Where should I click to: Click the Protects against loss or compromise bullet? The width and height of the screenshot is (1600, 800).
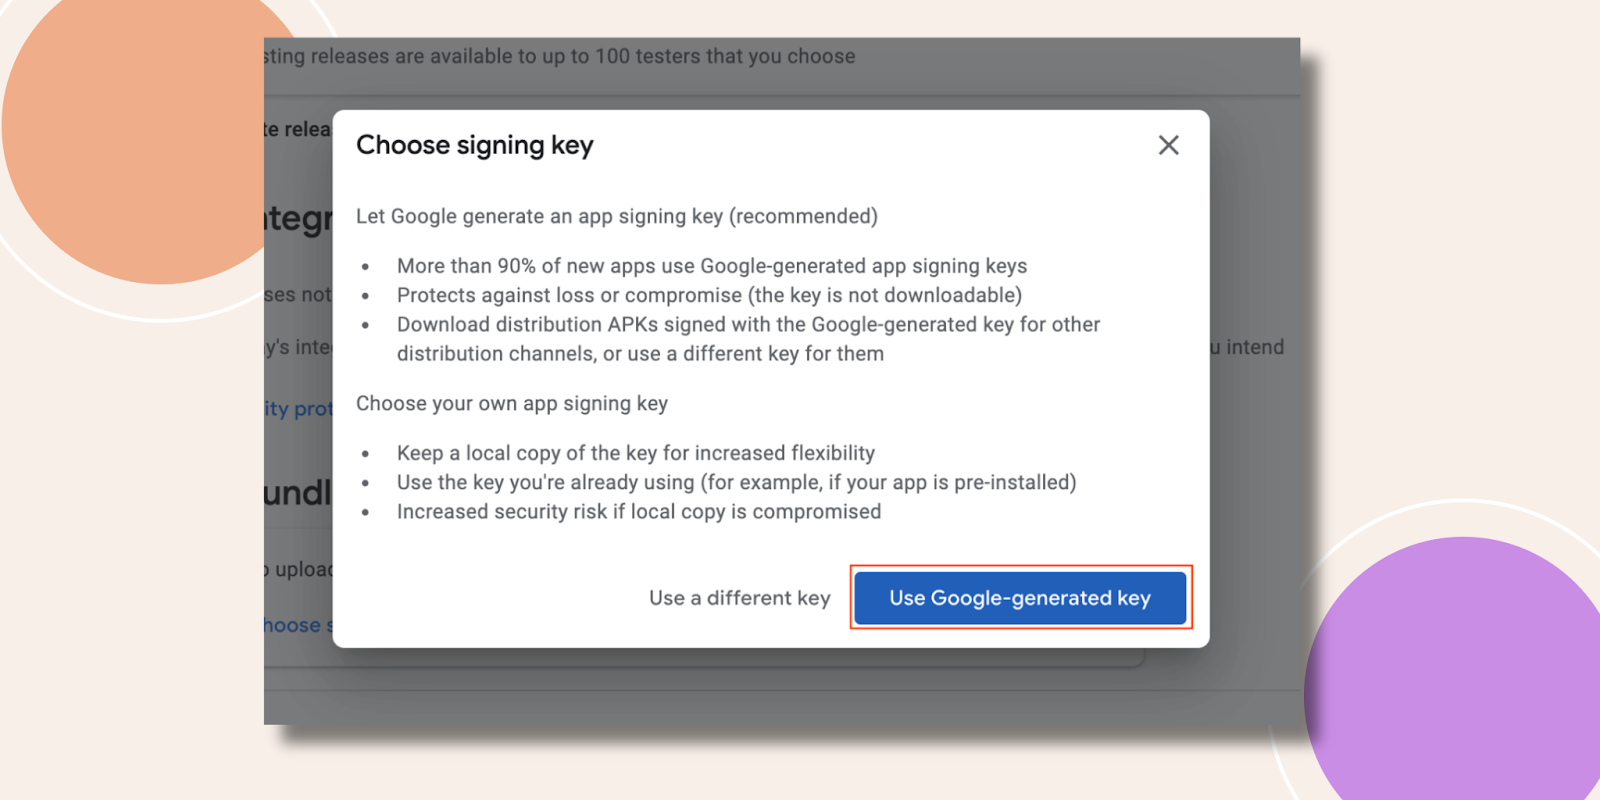coord(709,295)
